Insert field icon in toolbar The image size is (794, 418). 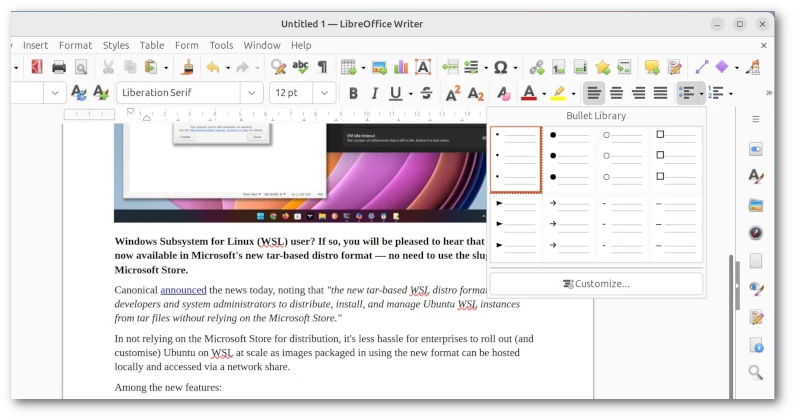click(471, 67)
